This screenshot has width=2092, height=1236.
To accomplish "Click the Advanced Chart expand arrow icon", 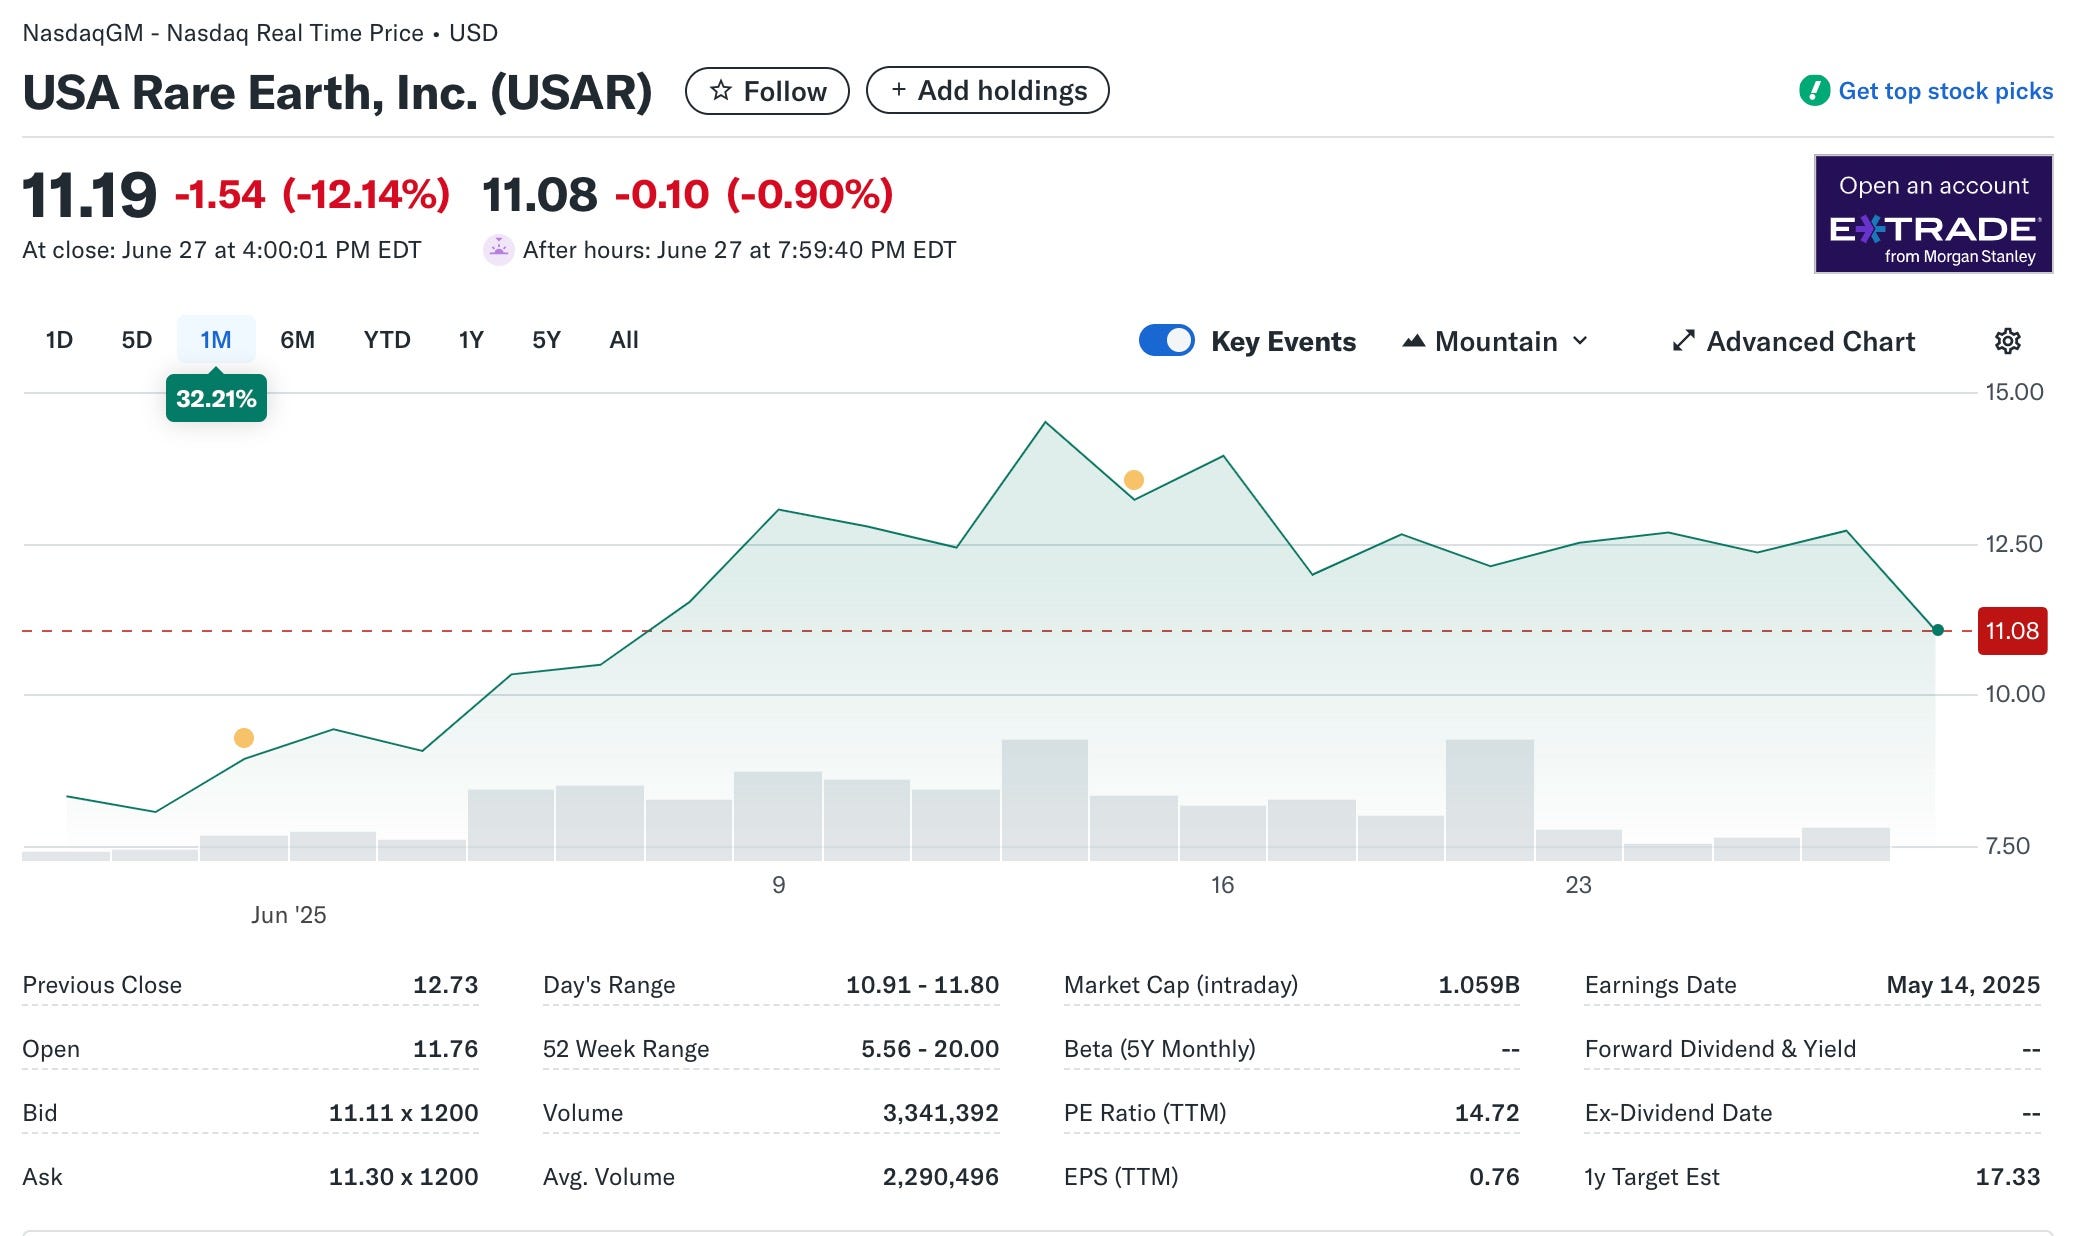I will click(1683, 341).
